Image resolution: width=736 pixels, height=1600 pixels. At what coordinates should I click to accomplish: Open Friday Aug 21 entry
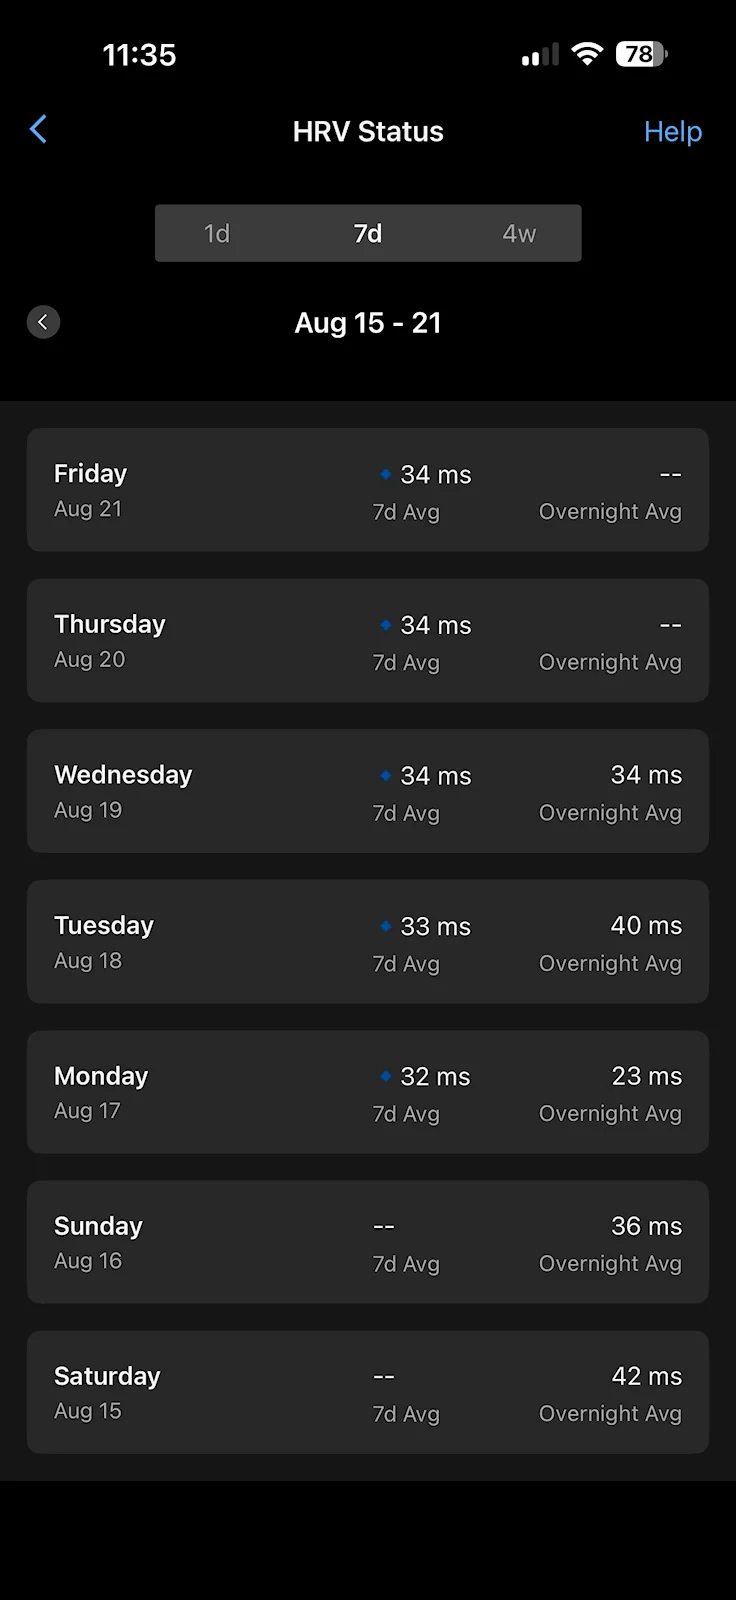(x=368, y=490)
